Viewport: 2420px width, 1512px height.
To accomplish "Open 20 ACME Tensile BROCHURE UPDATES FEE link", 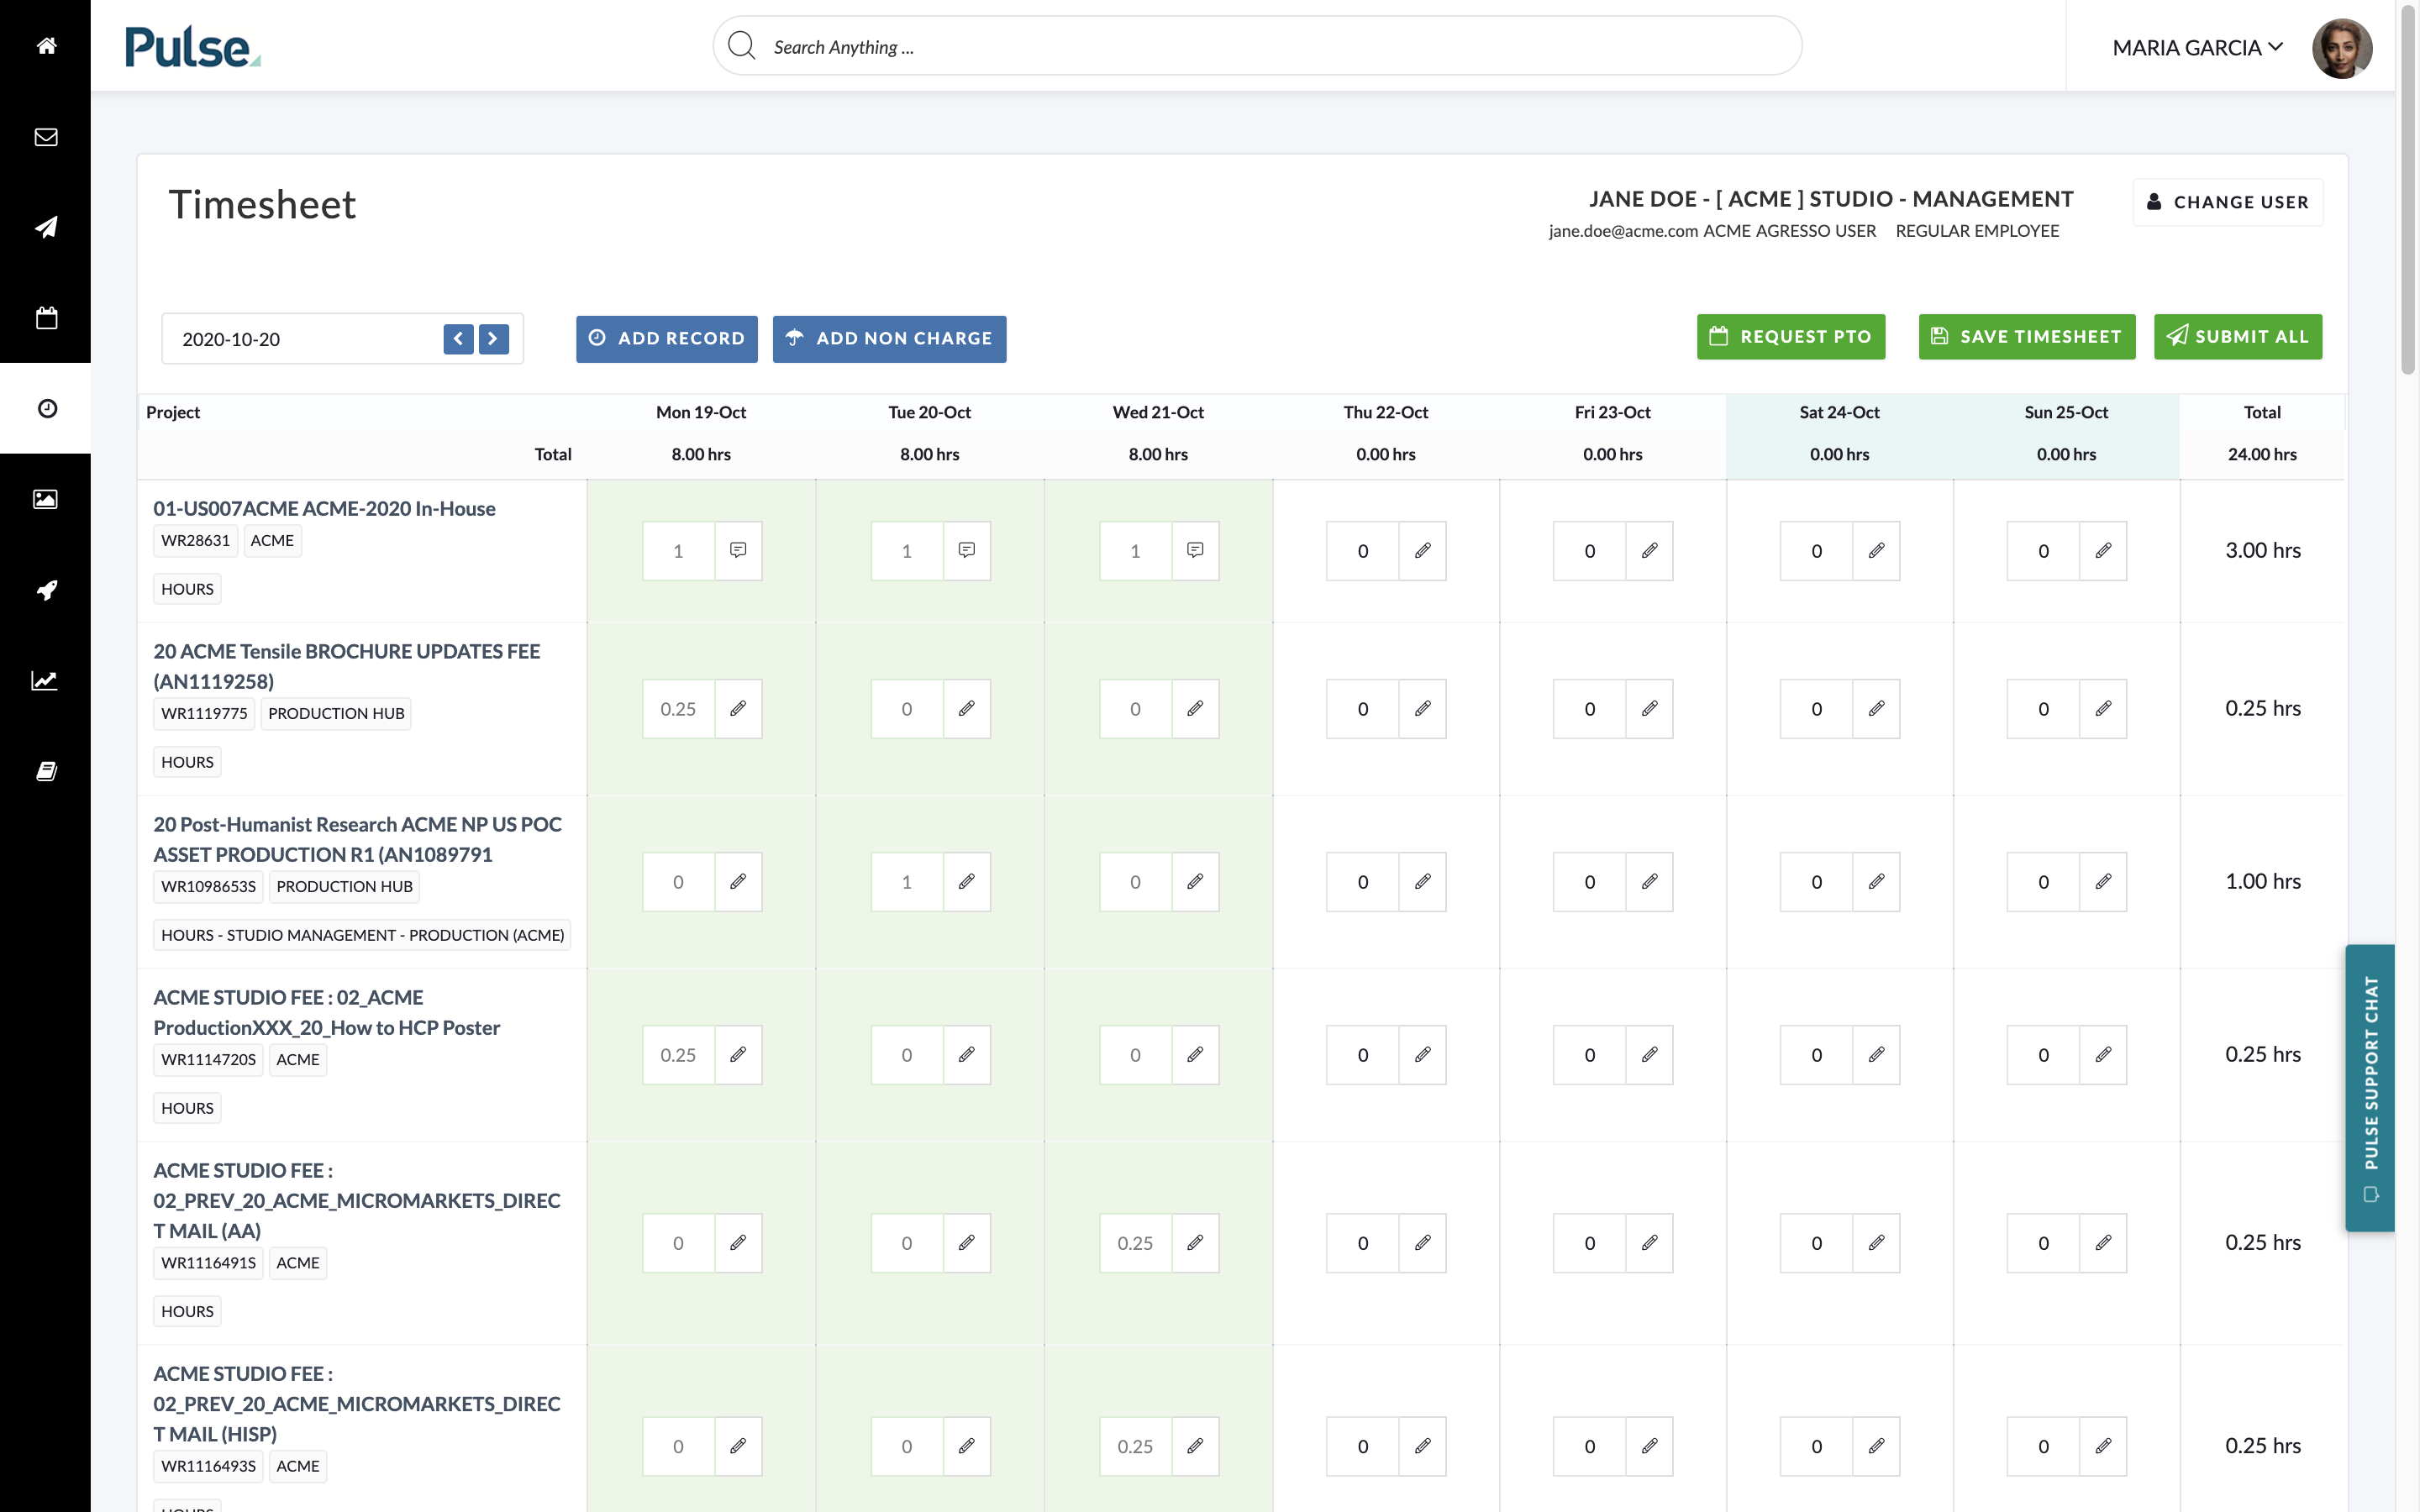I will (346, 666).
